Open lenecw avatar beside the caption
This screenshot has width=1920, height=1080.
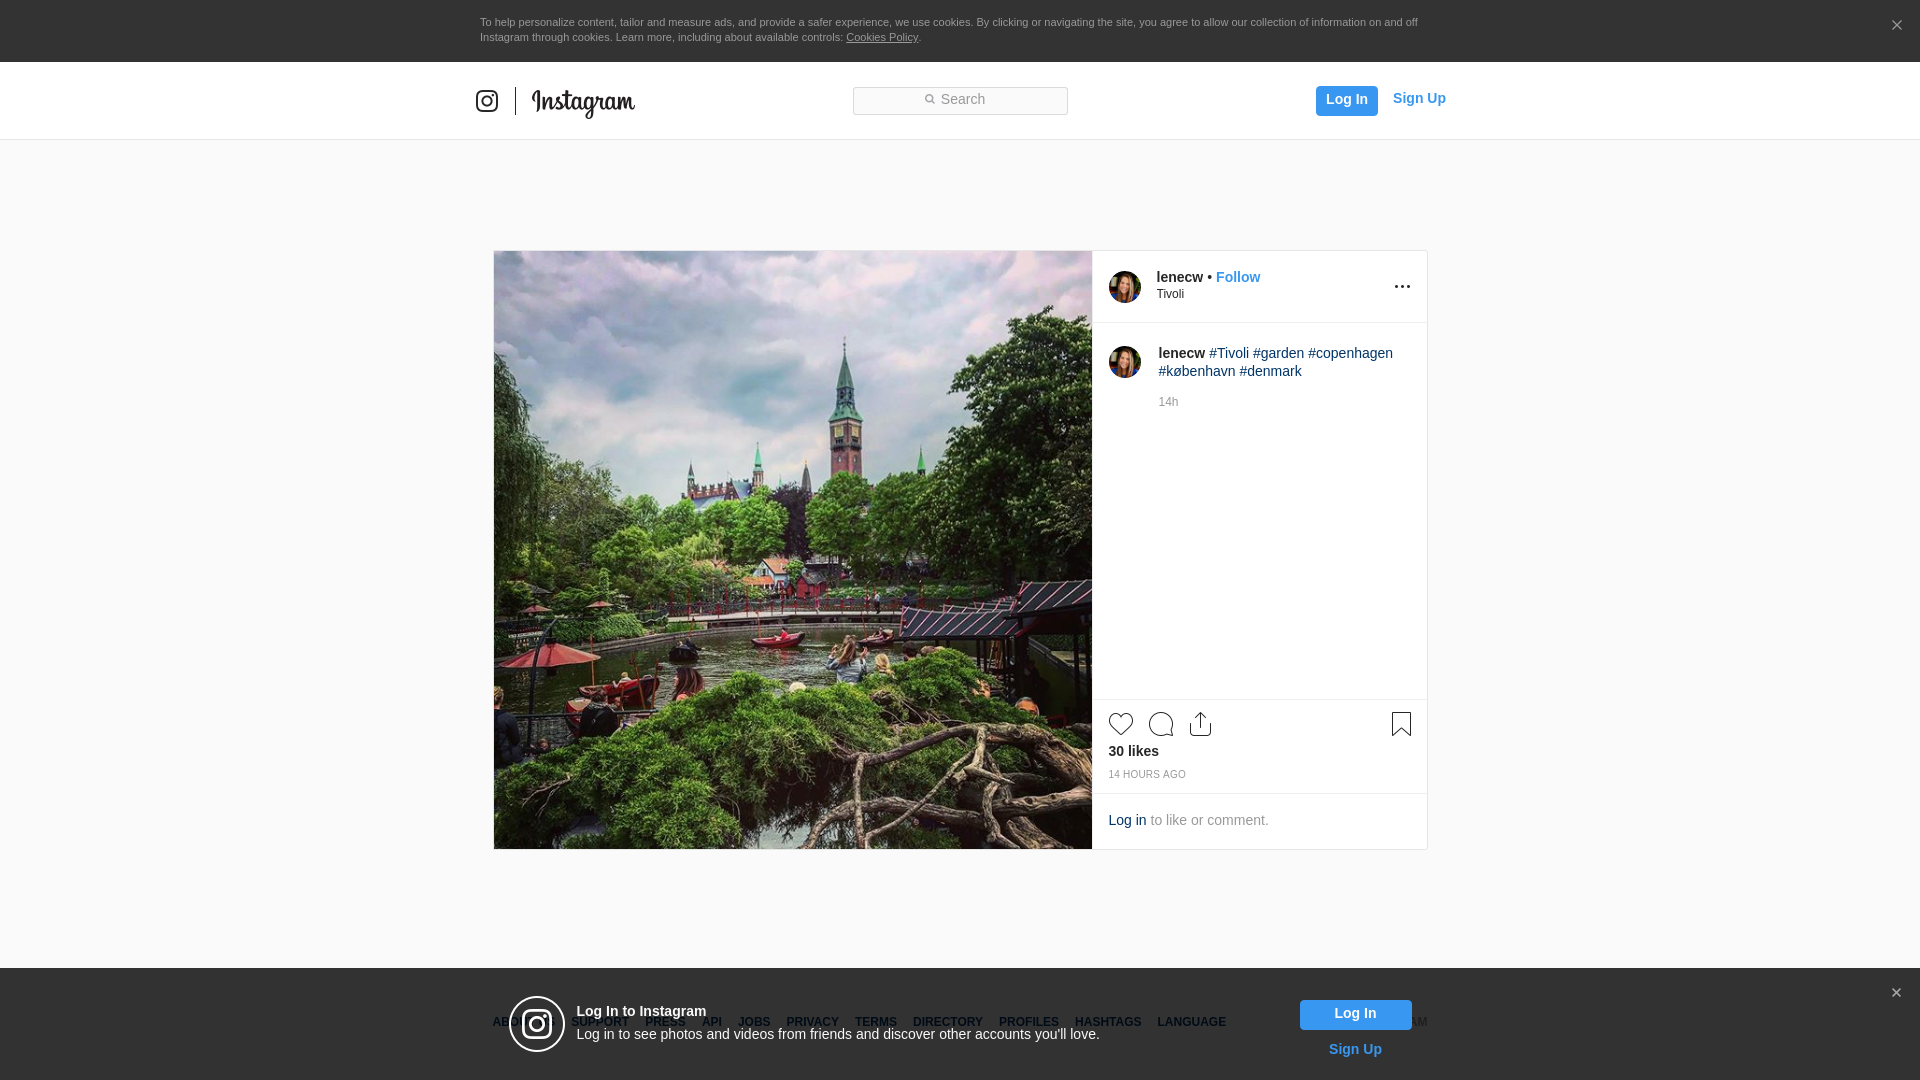[1124, 362]
